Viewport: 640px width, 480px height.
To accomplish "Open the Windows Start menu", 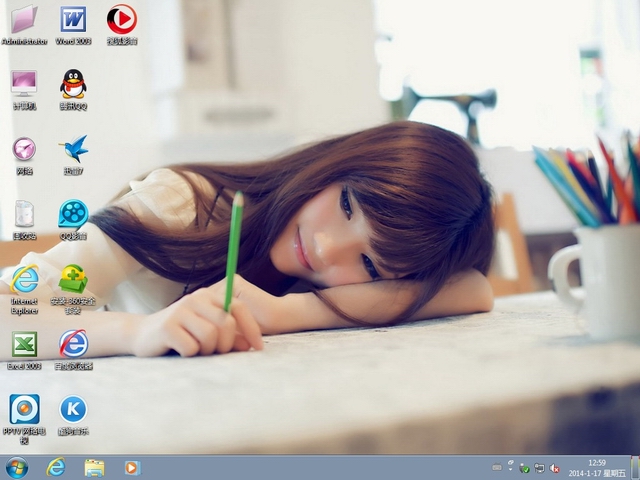I will pos(17,468).
